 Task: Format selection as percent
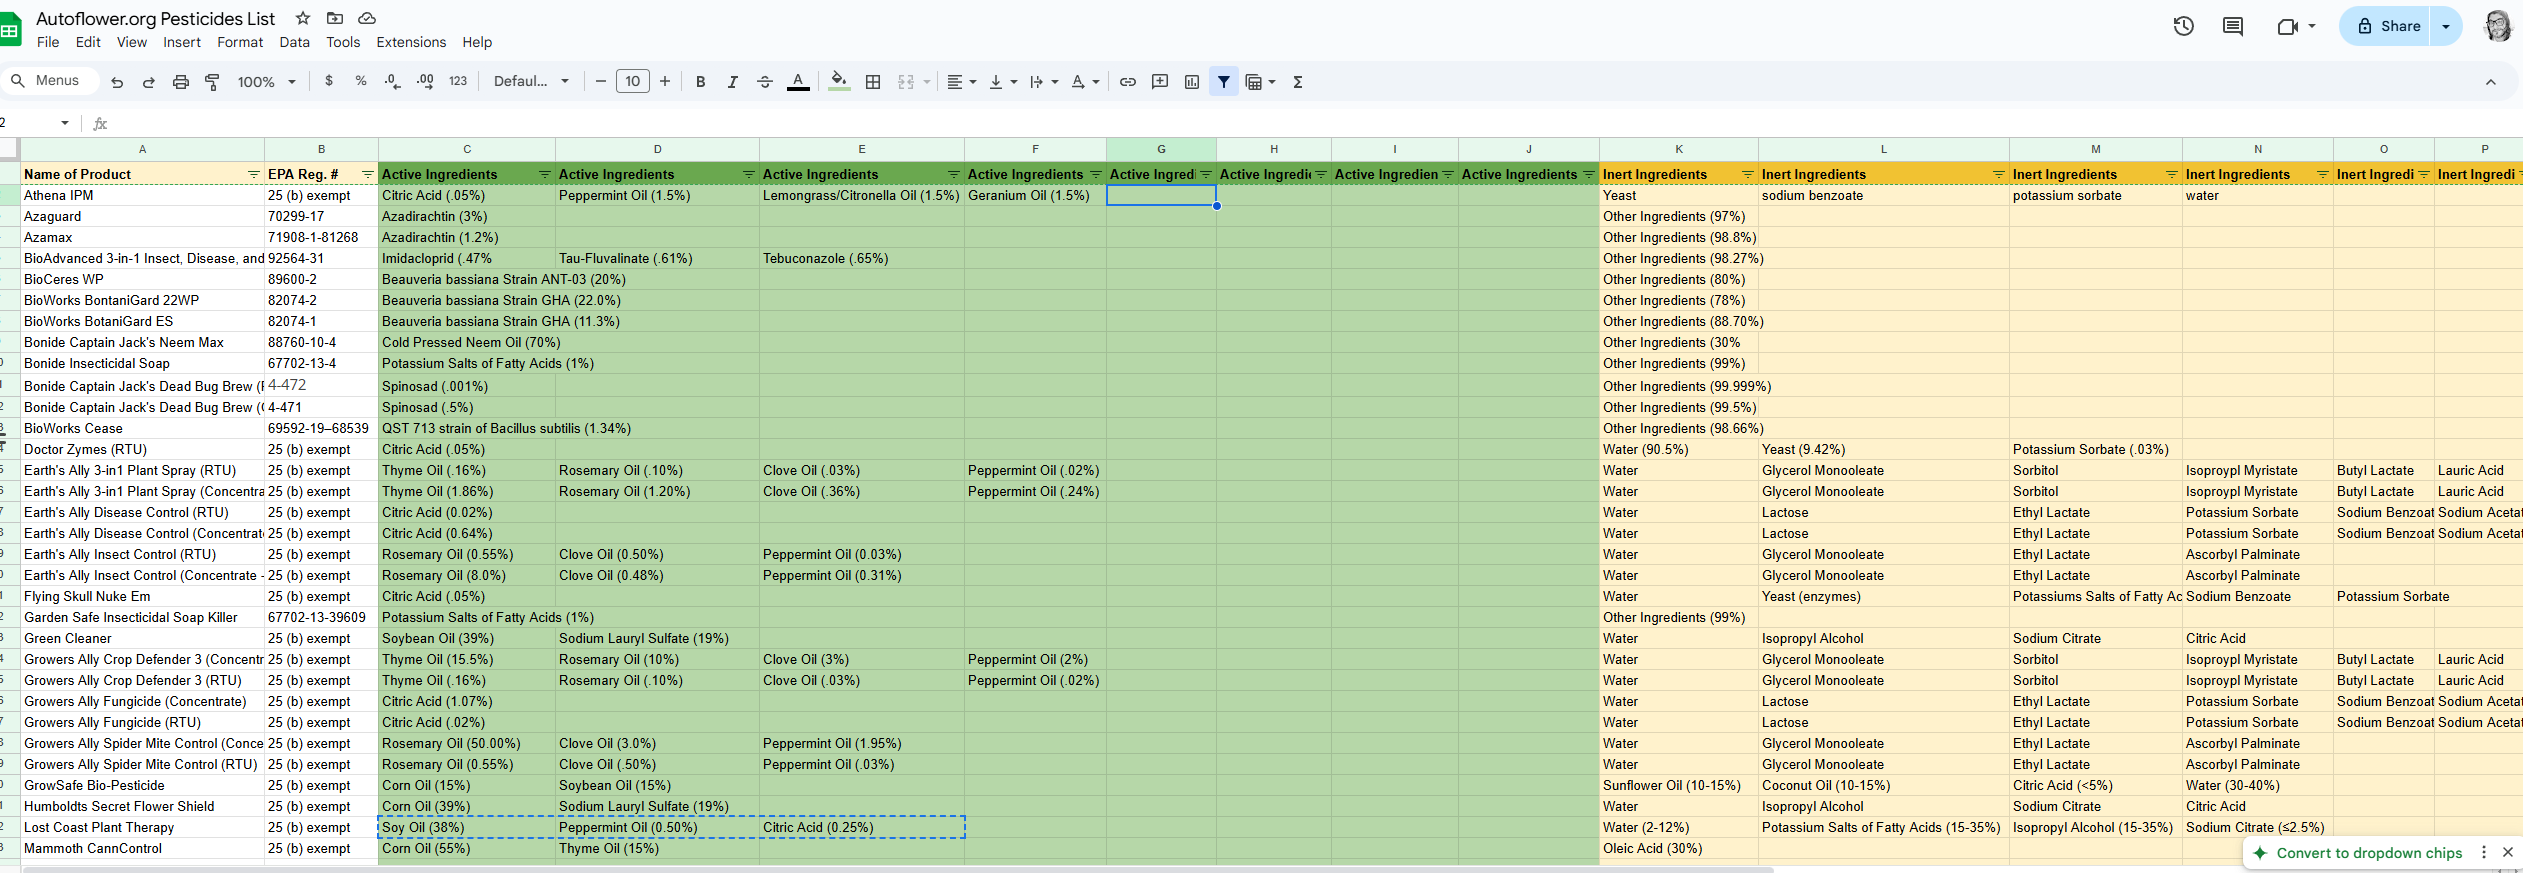(361, 81)
